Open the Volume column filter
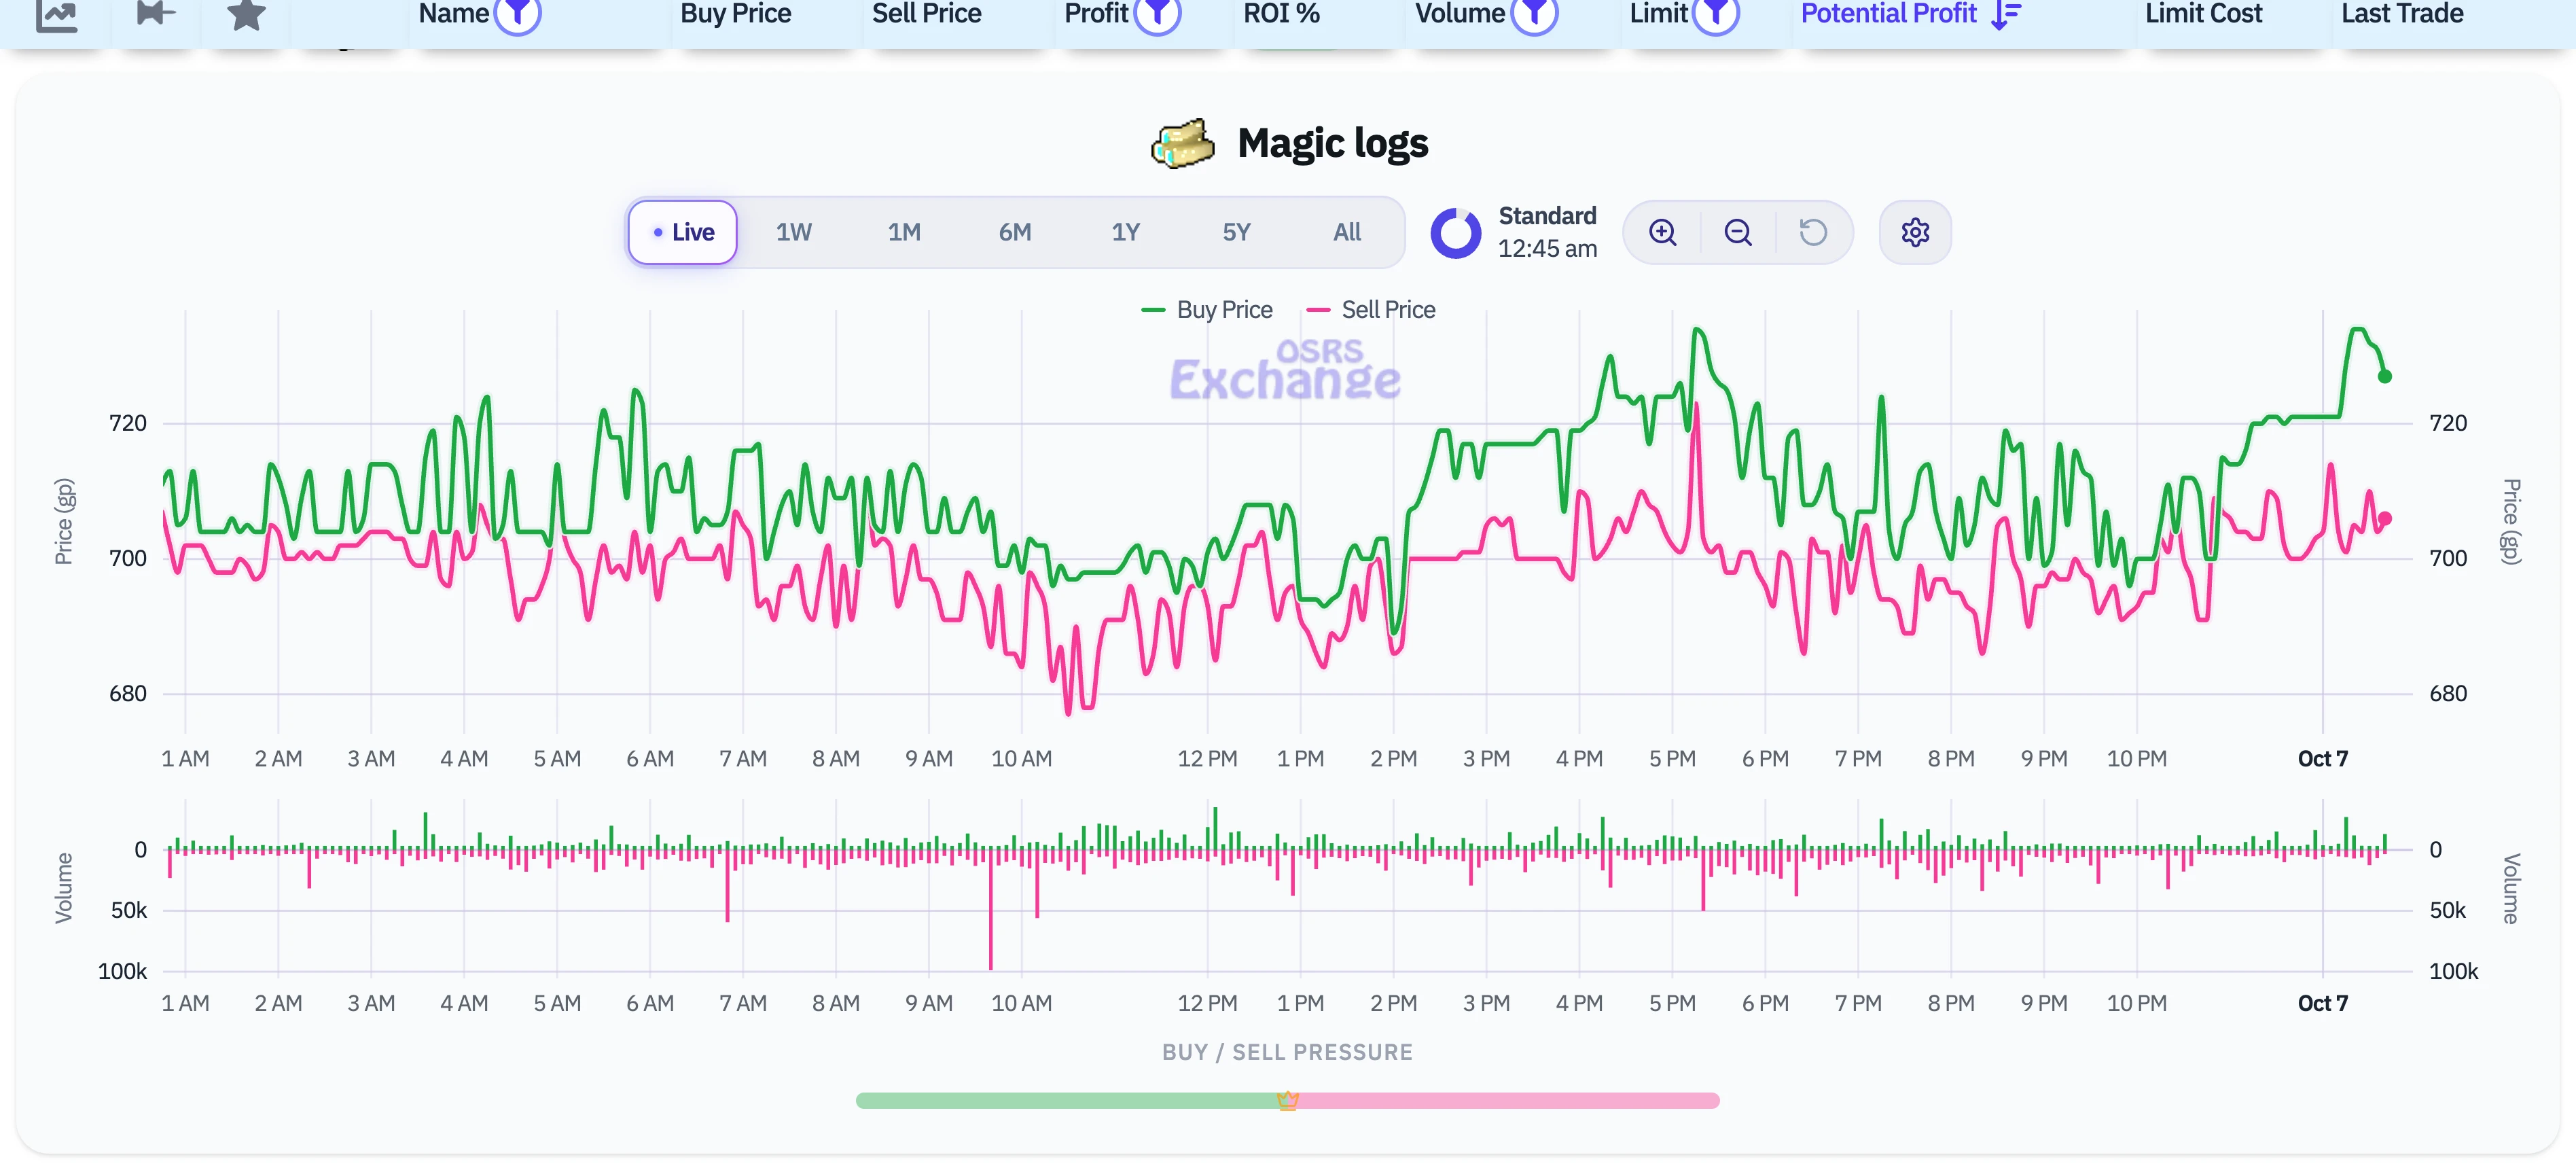Viewport: 2576px width, 1170px height. (x=1535, y=13)
